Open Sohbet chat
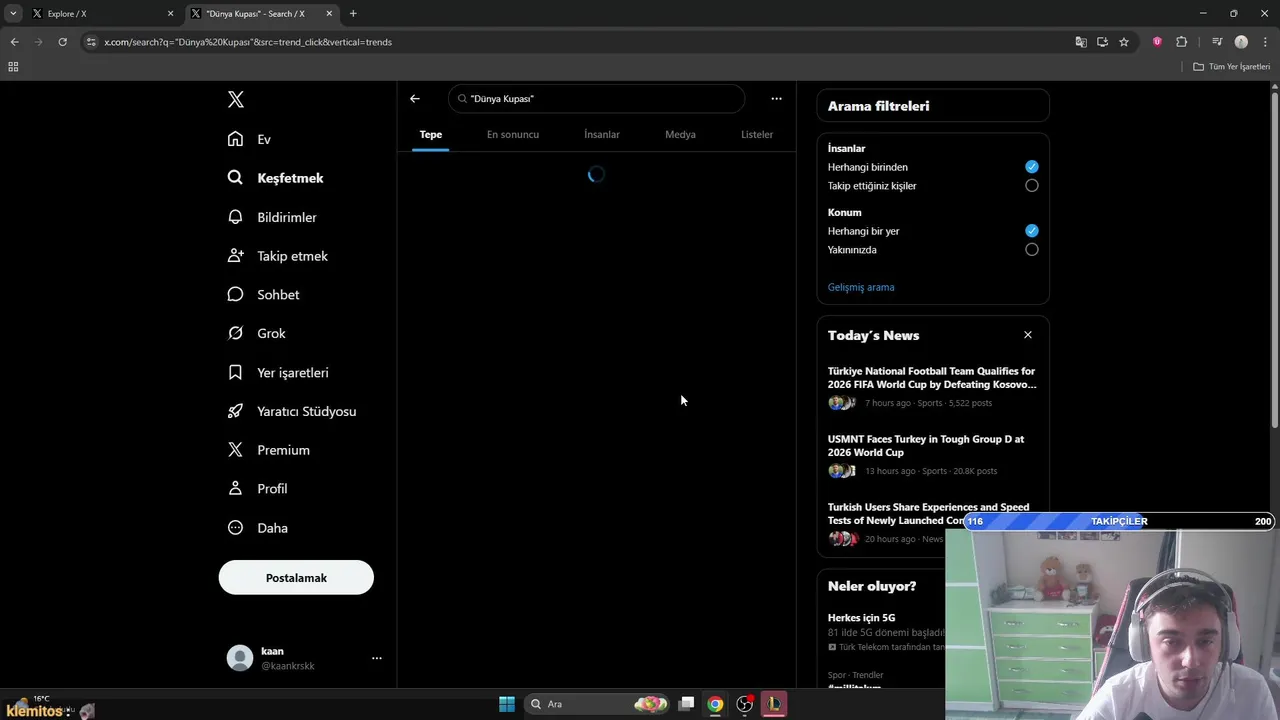Image resolution: width=1280 pixels, height=720 pixels. click(x=264, y=295)
